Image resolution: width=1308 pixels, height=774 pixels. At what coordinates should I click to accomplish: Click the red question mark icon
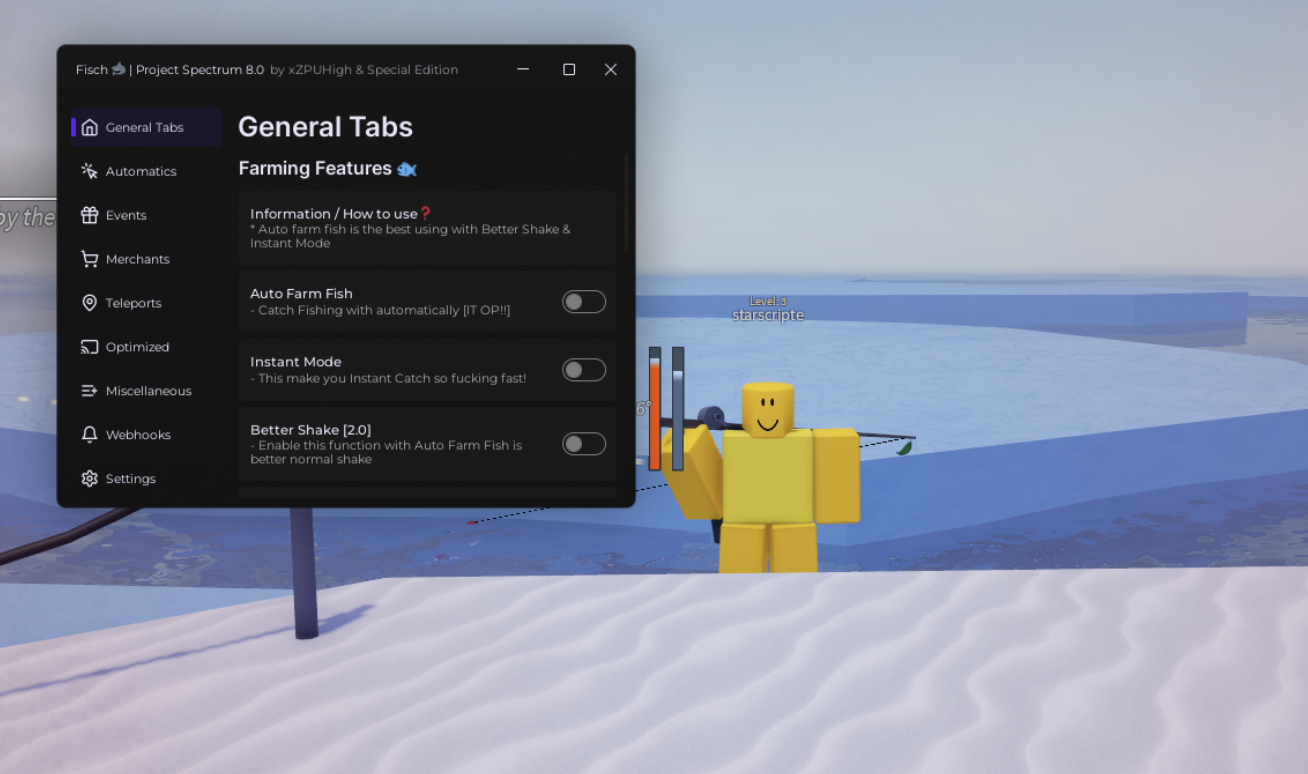(425, 213)
